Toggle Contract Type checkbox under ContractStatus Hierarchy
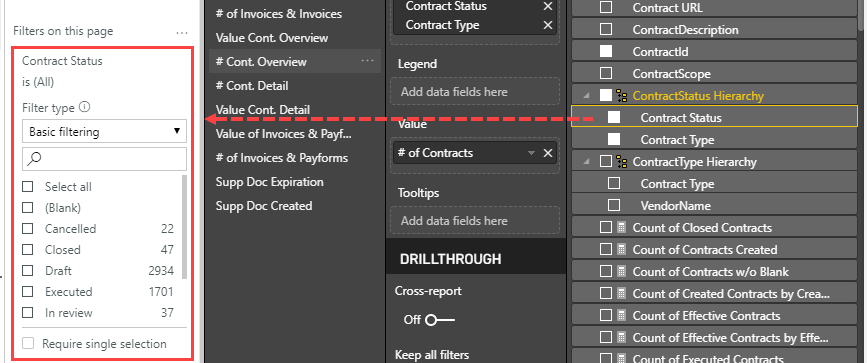 pos(614,139)
